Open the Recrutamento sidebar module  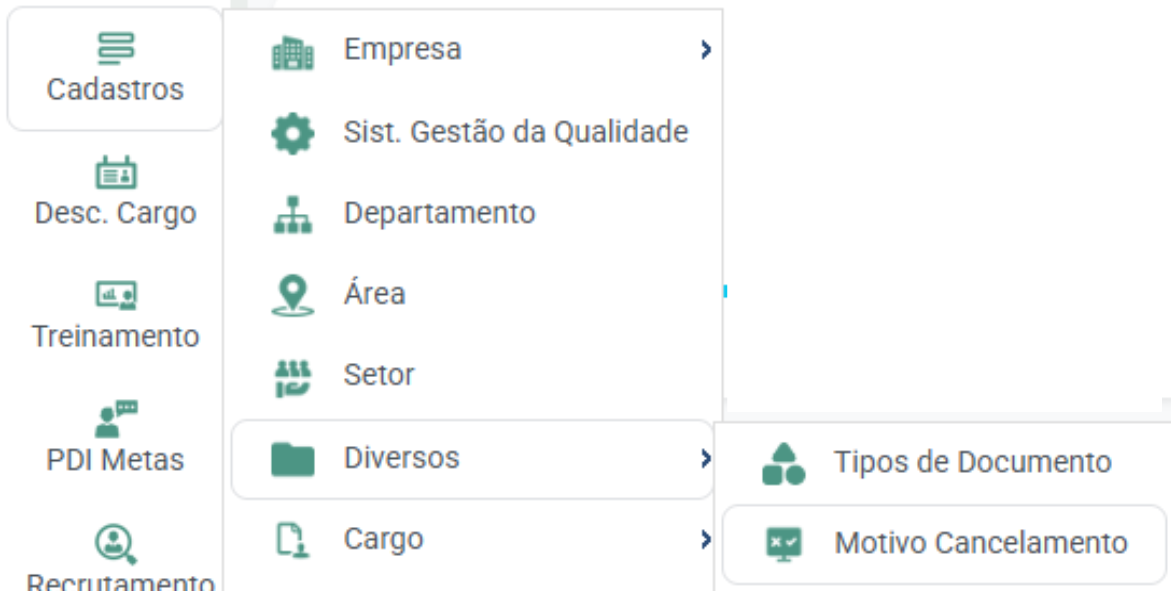pyautogui.click(x=119, y=557)
